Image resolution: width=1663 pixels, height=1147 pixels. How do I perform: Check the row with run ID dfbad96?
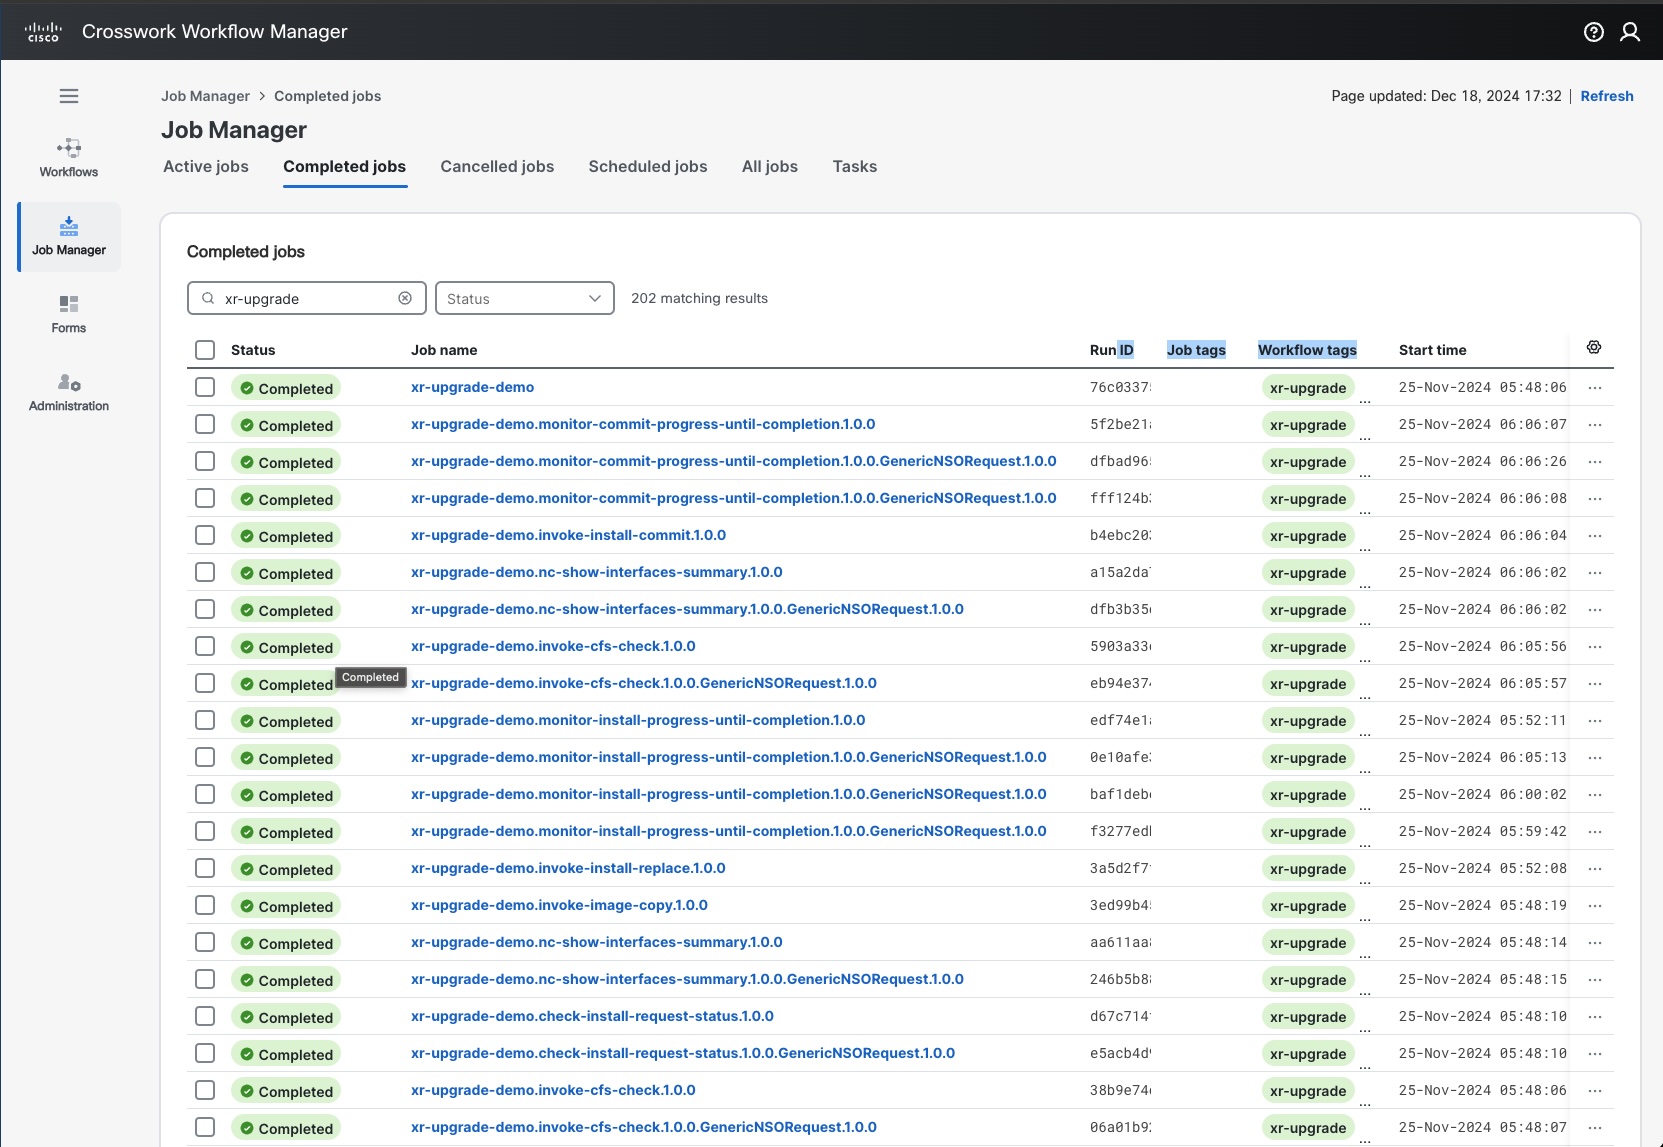tap(205, 461)
